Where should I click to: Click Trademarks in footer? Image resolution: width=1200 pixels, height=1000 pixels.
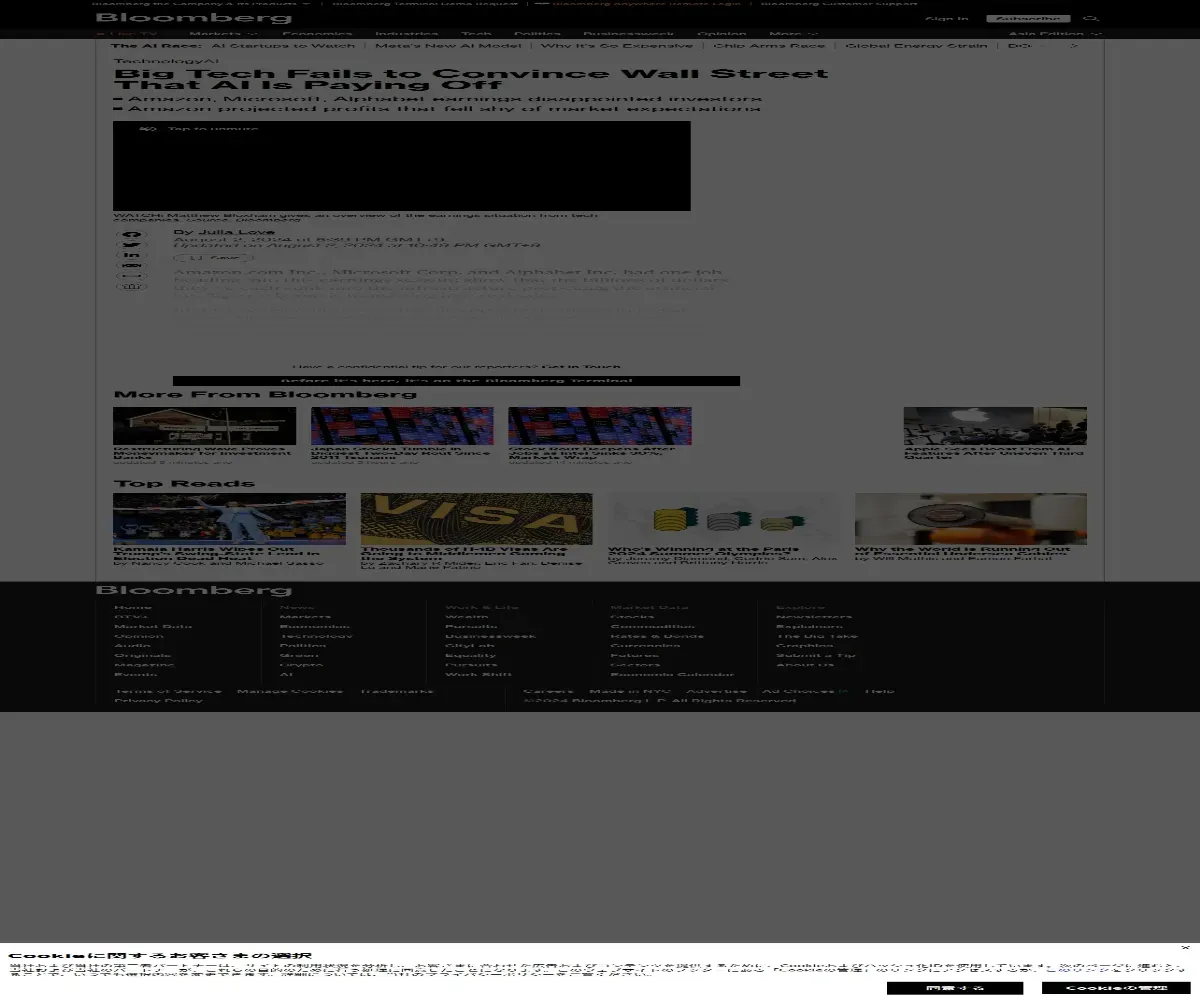click(x=396, y=691)
